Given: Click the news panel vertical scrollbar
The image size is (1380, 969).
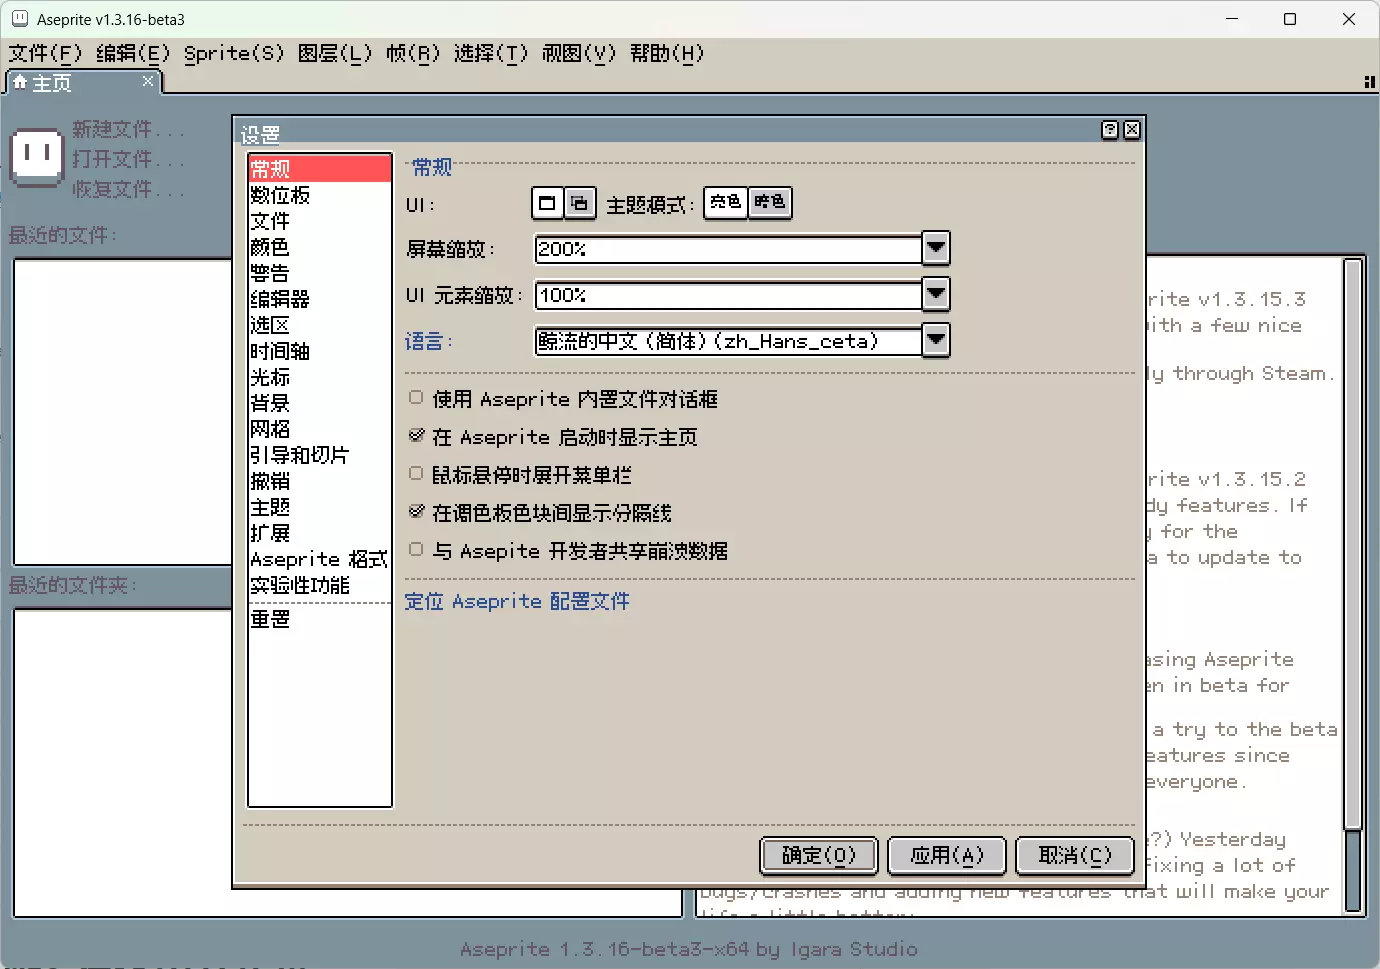Looking at the screenshot, I should tap(1354, 585).
